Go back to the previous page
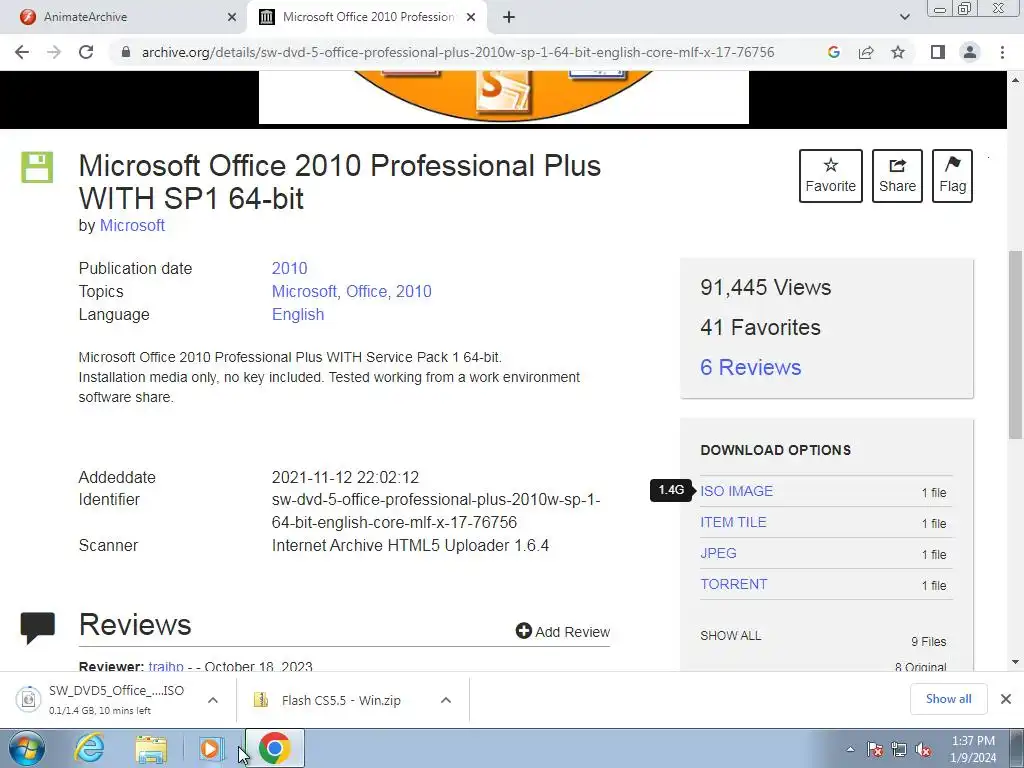1024x768 pixels. pyautogui.click(x=22, y=52)
